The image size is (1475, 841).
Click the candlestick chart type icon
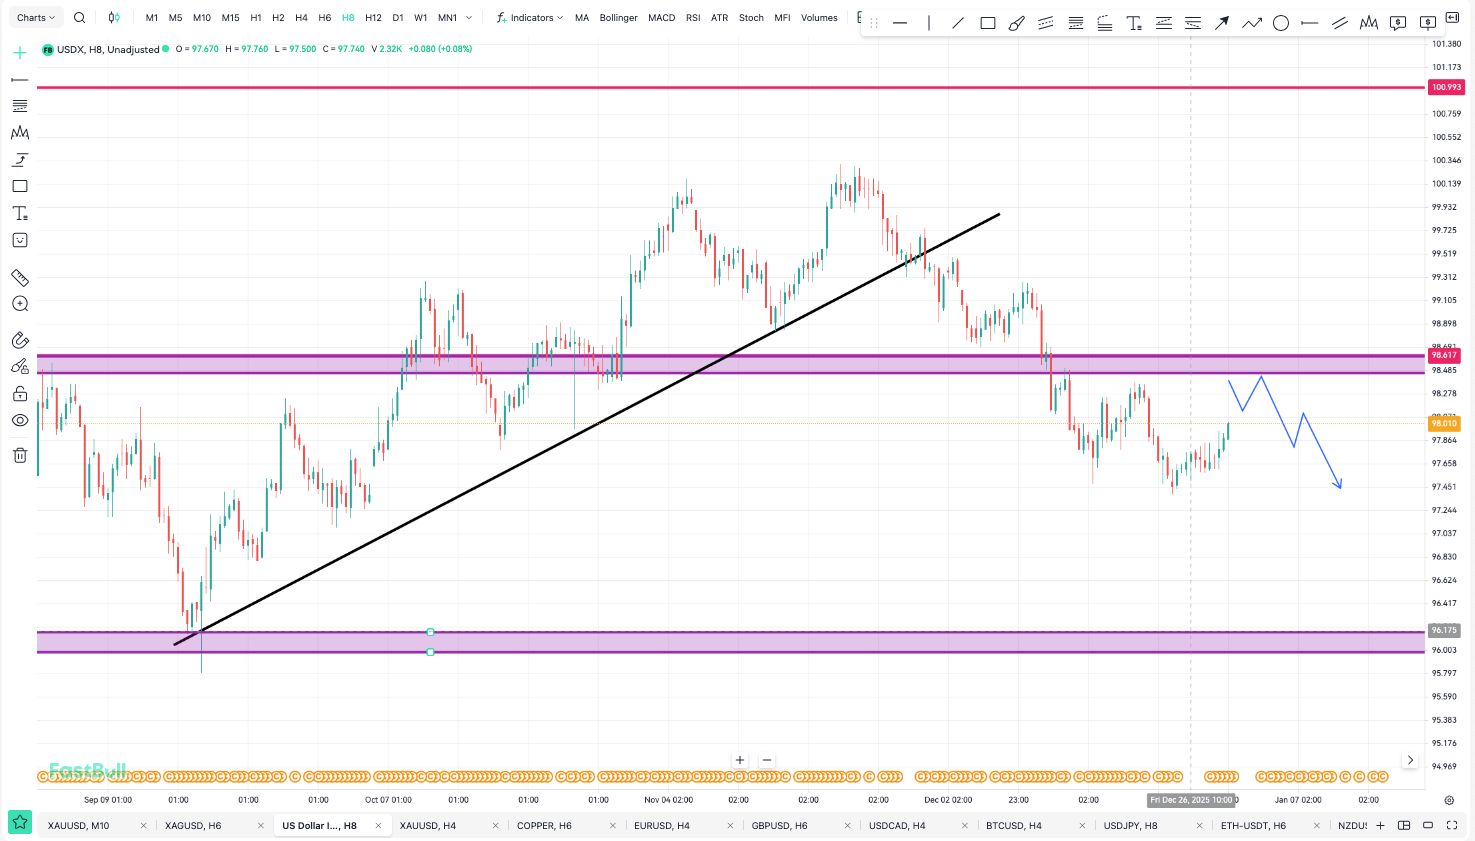(x=114, y=18)
